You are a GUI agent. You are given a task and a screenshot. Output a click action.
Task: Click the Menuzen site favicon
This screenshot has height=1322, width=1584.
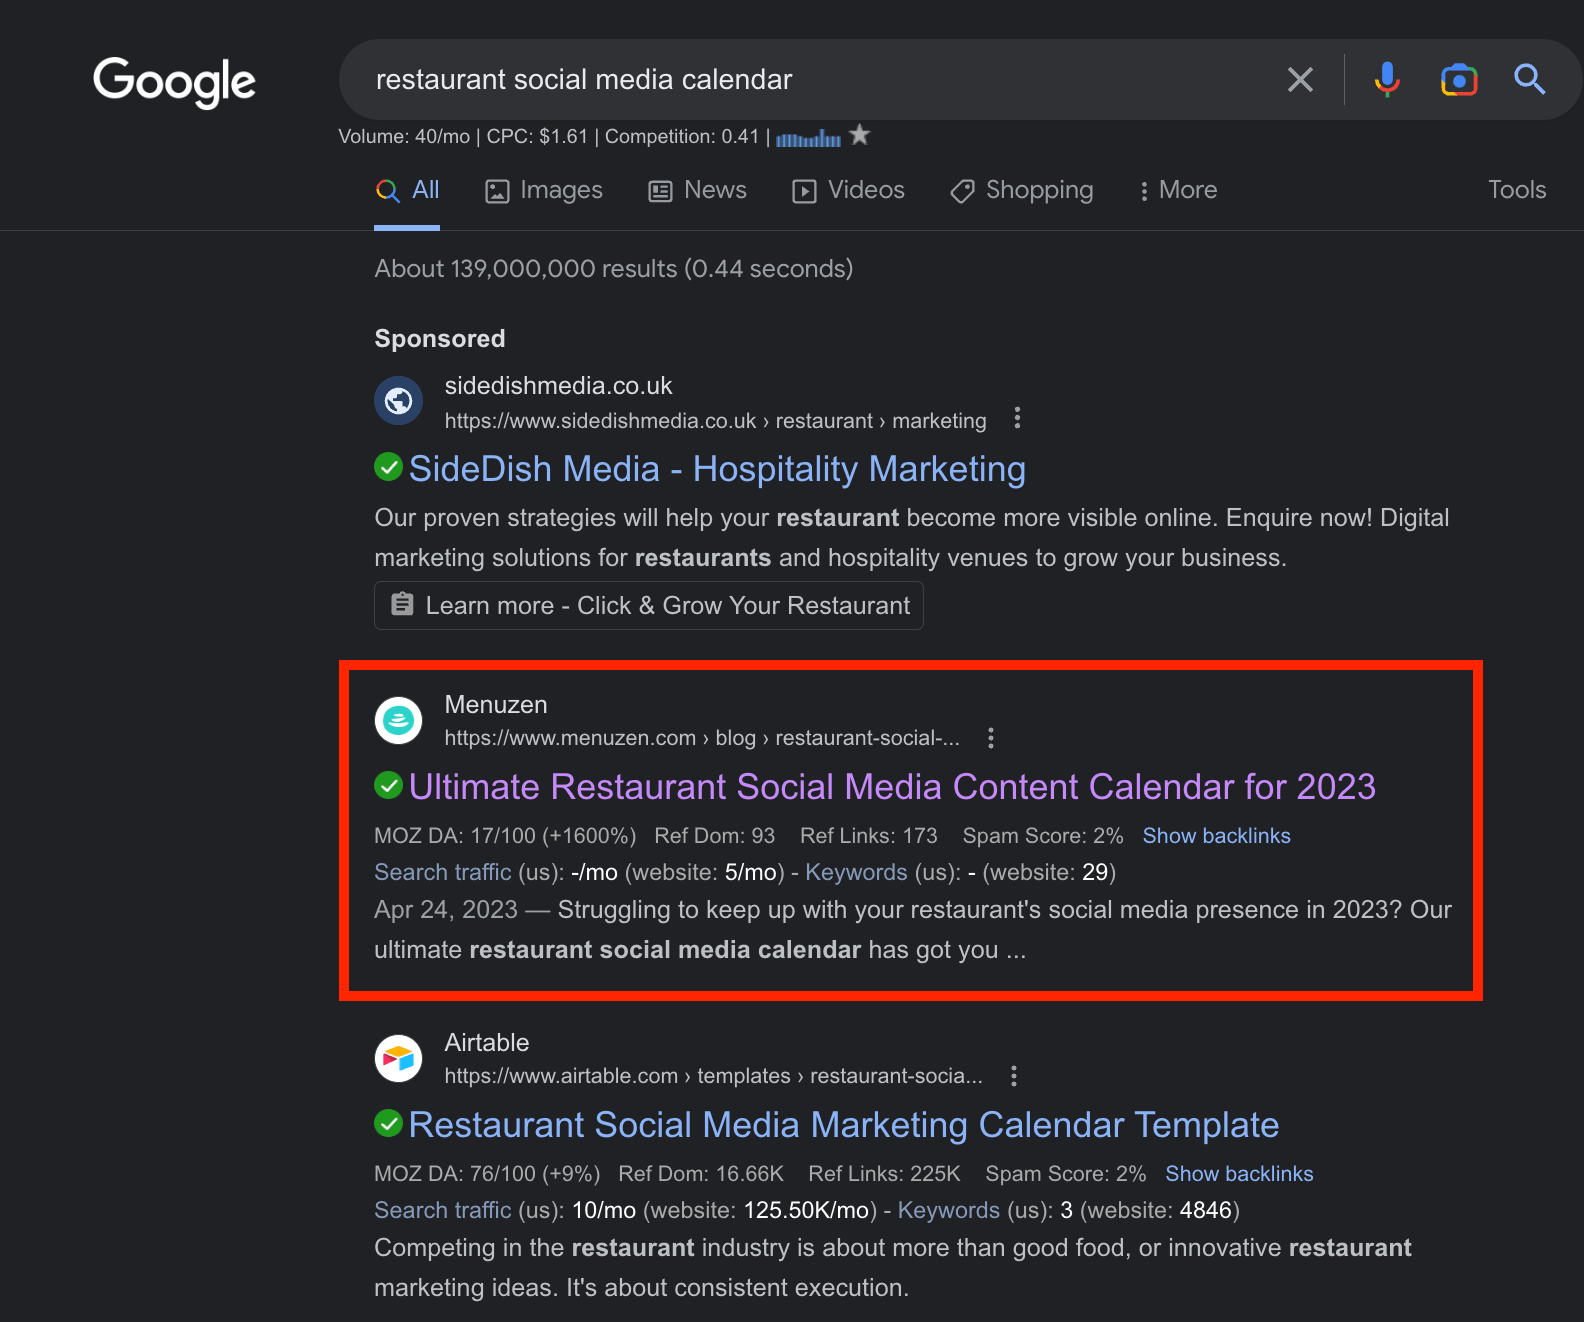click(399, 720)
